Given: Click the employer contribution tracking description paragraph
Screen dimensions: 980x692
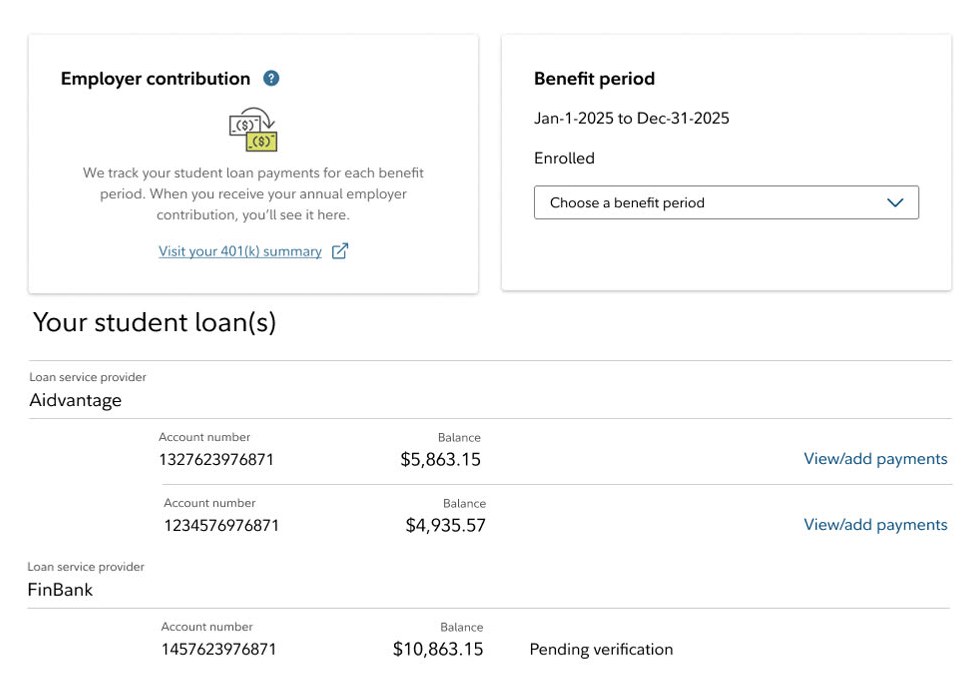Looking at the screenshot, I should (253, 194).
